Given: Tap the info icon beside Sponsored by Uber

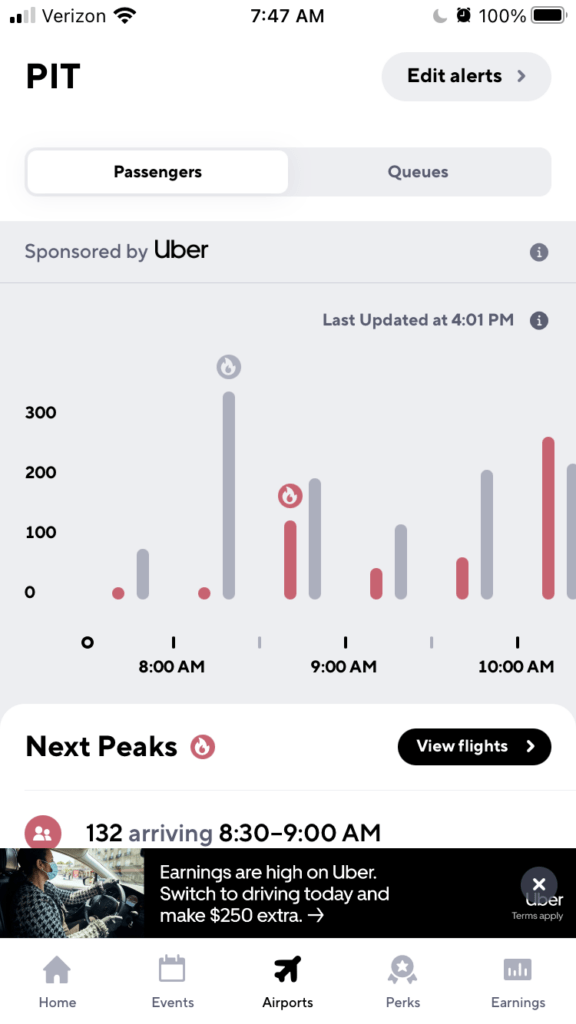Looking at the screenshot, I should coord(539,252).
